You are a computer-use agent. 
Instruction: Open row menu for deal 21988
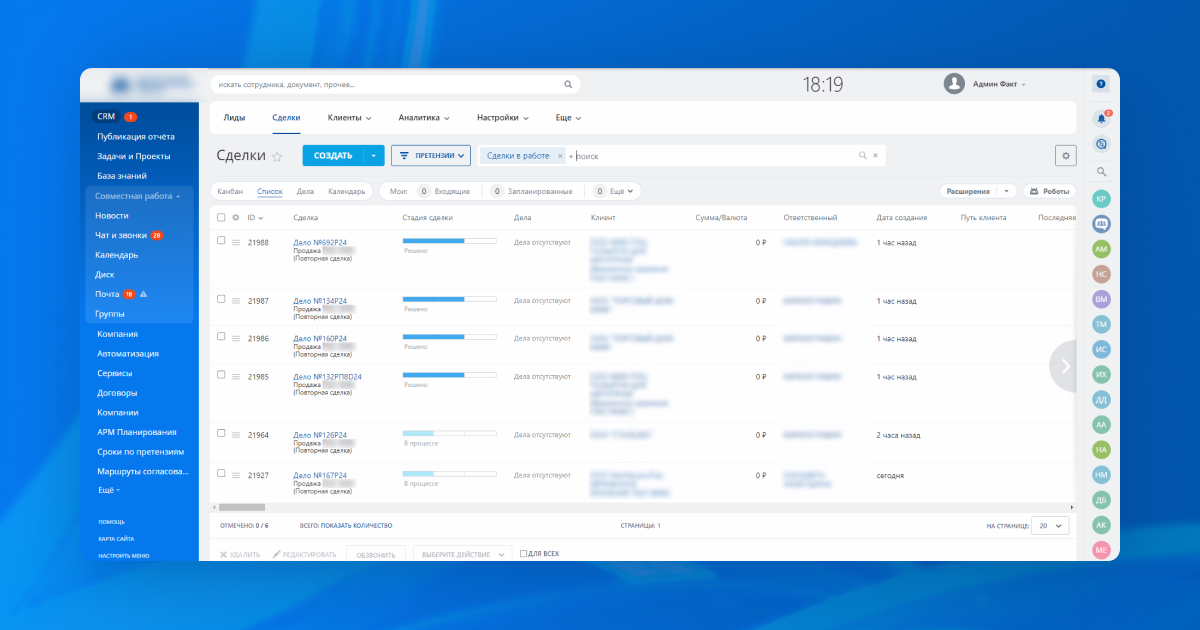(236, 243)
